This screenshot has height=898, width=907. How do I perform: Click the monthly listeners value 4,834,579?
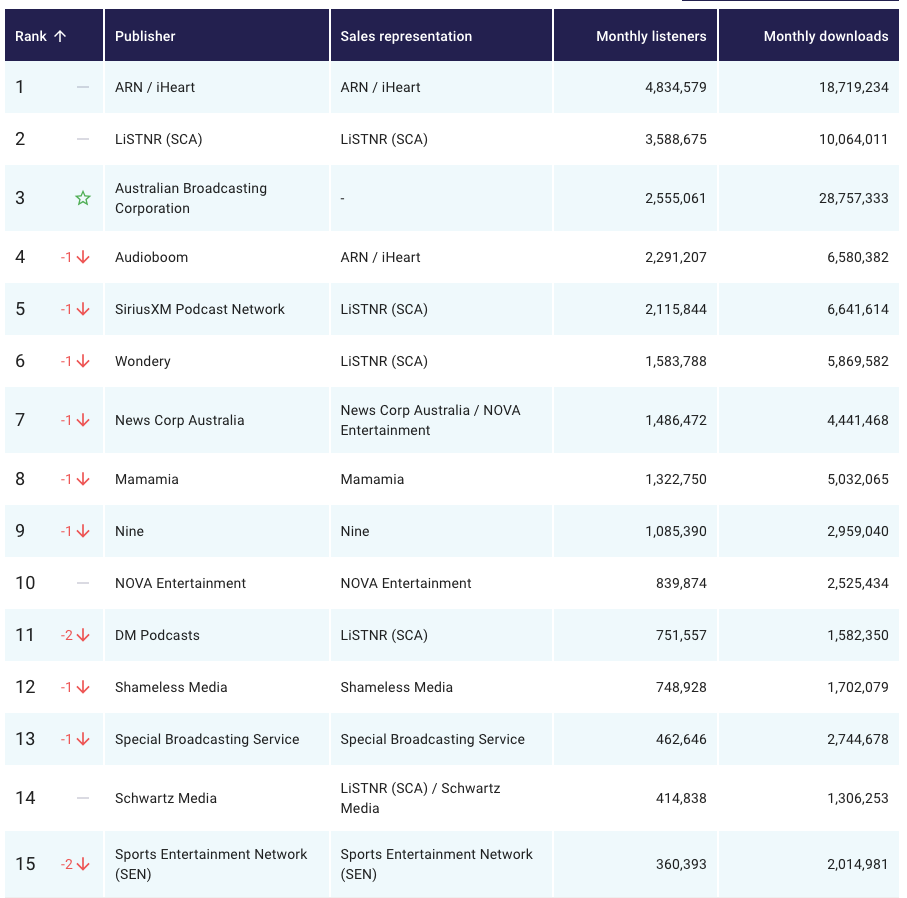676,87
